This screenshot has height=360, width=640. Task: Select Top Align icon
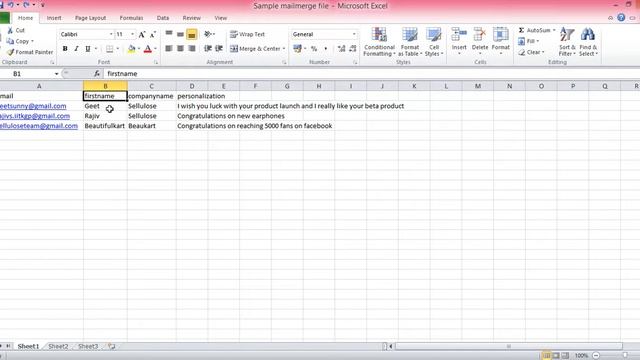pos(169,34)
